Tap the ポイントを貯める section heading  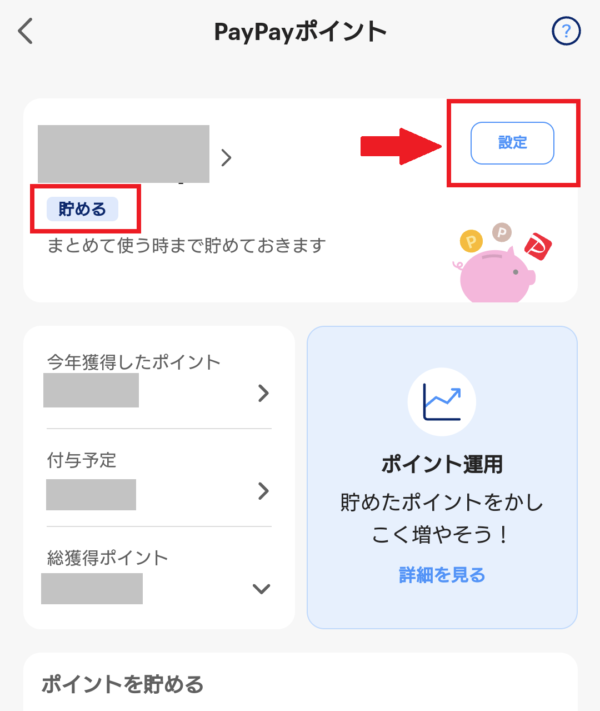(122, 684)
